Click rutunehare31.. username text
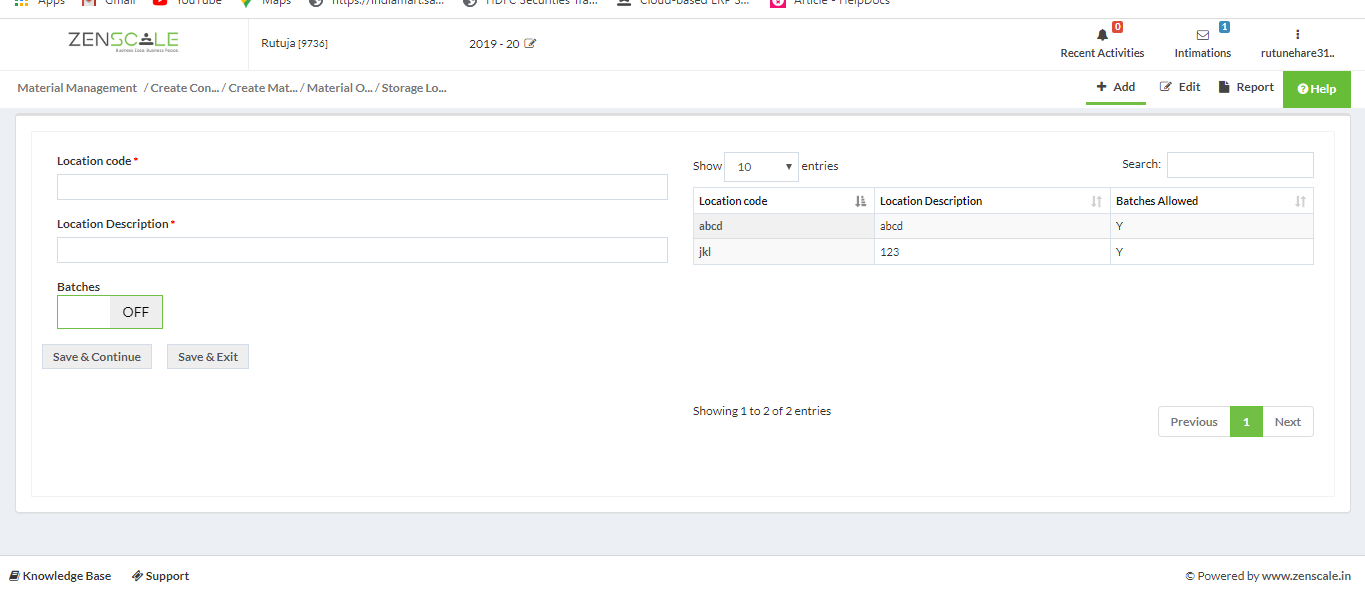Viewport: 1365px width, 591px height. [x=1297, y=53]
